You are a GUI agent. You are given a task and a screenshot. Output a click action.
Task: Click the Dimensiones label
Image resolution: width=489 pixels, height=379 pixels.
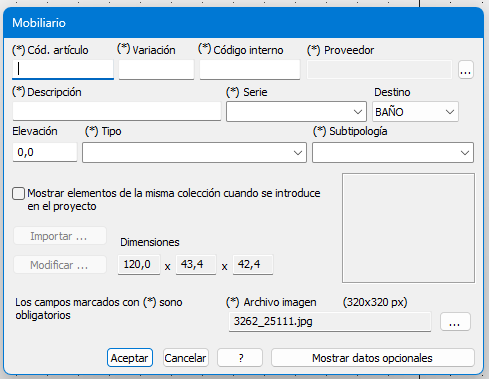[x=150, y=242]
